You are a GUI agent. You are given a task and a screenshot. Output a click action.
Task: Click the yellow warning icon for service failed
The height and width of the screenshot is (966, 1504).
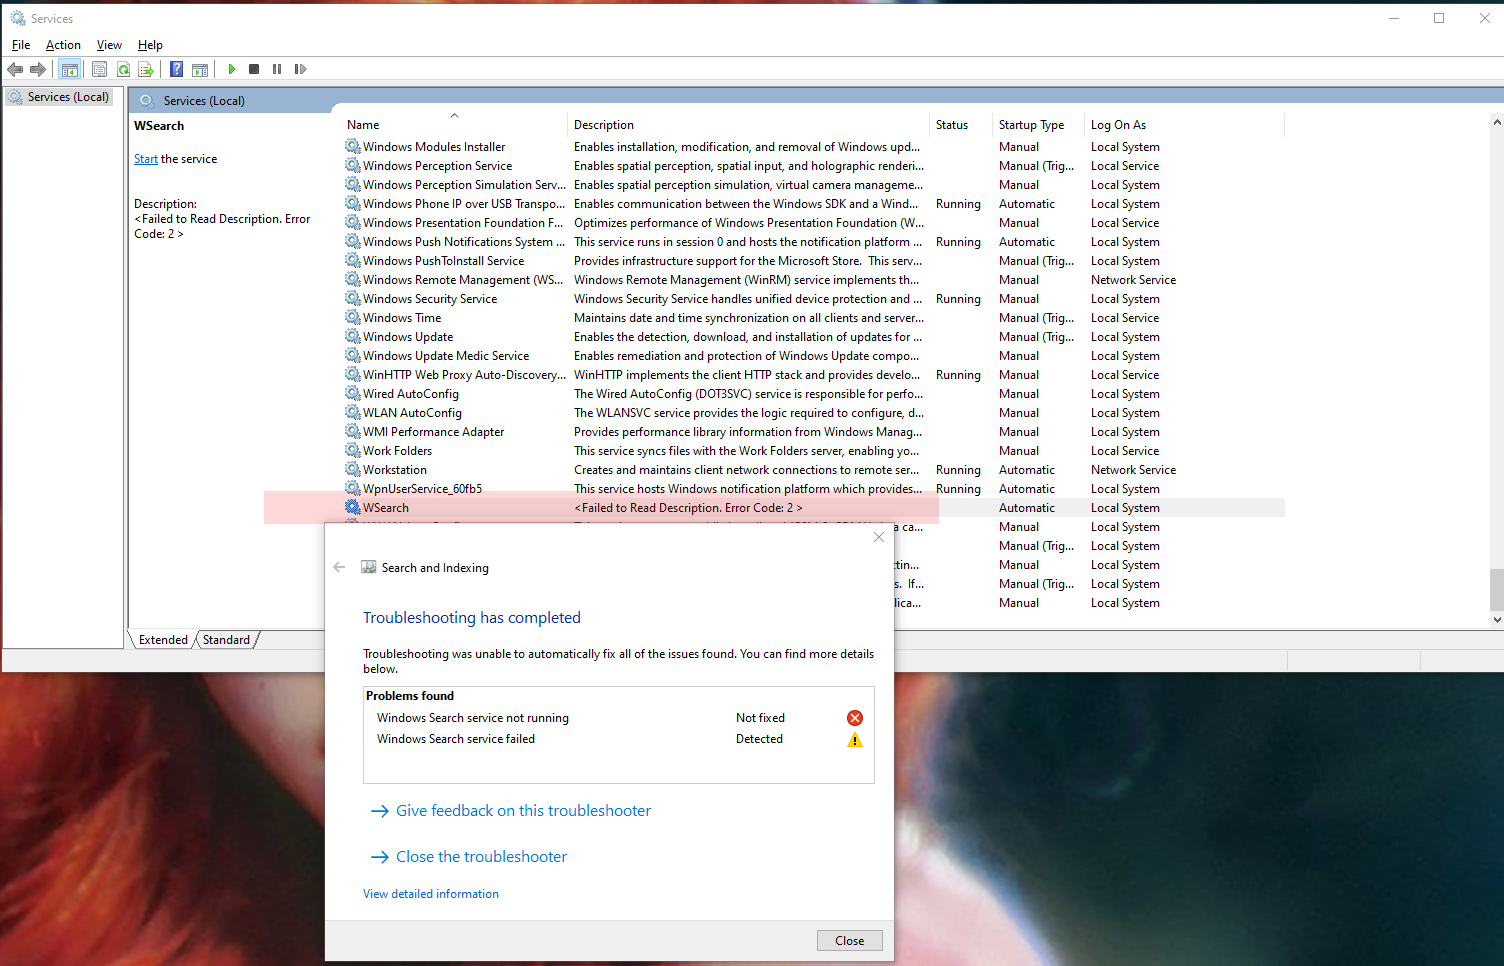[855, 740]
